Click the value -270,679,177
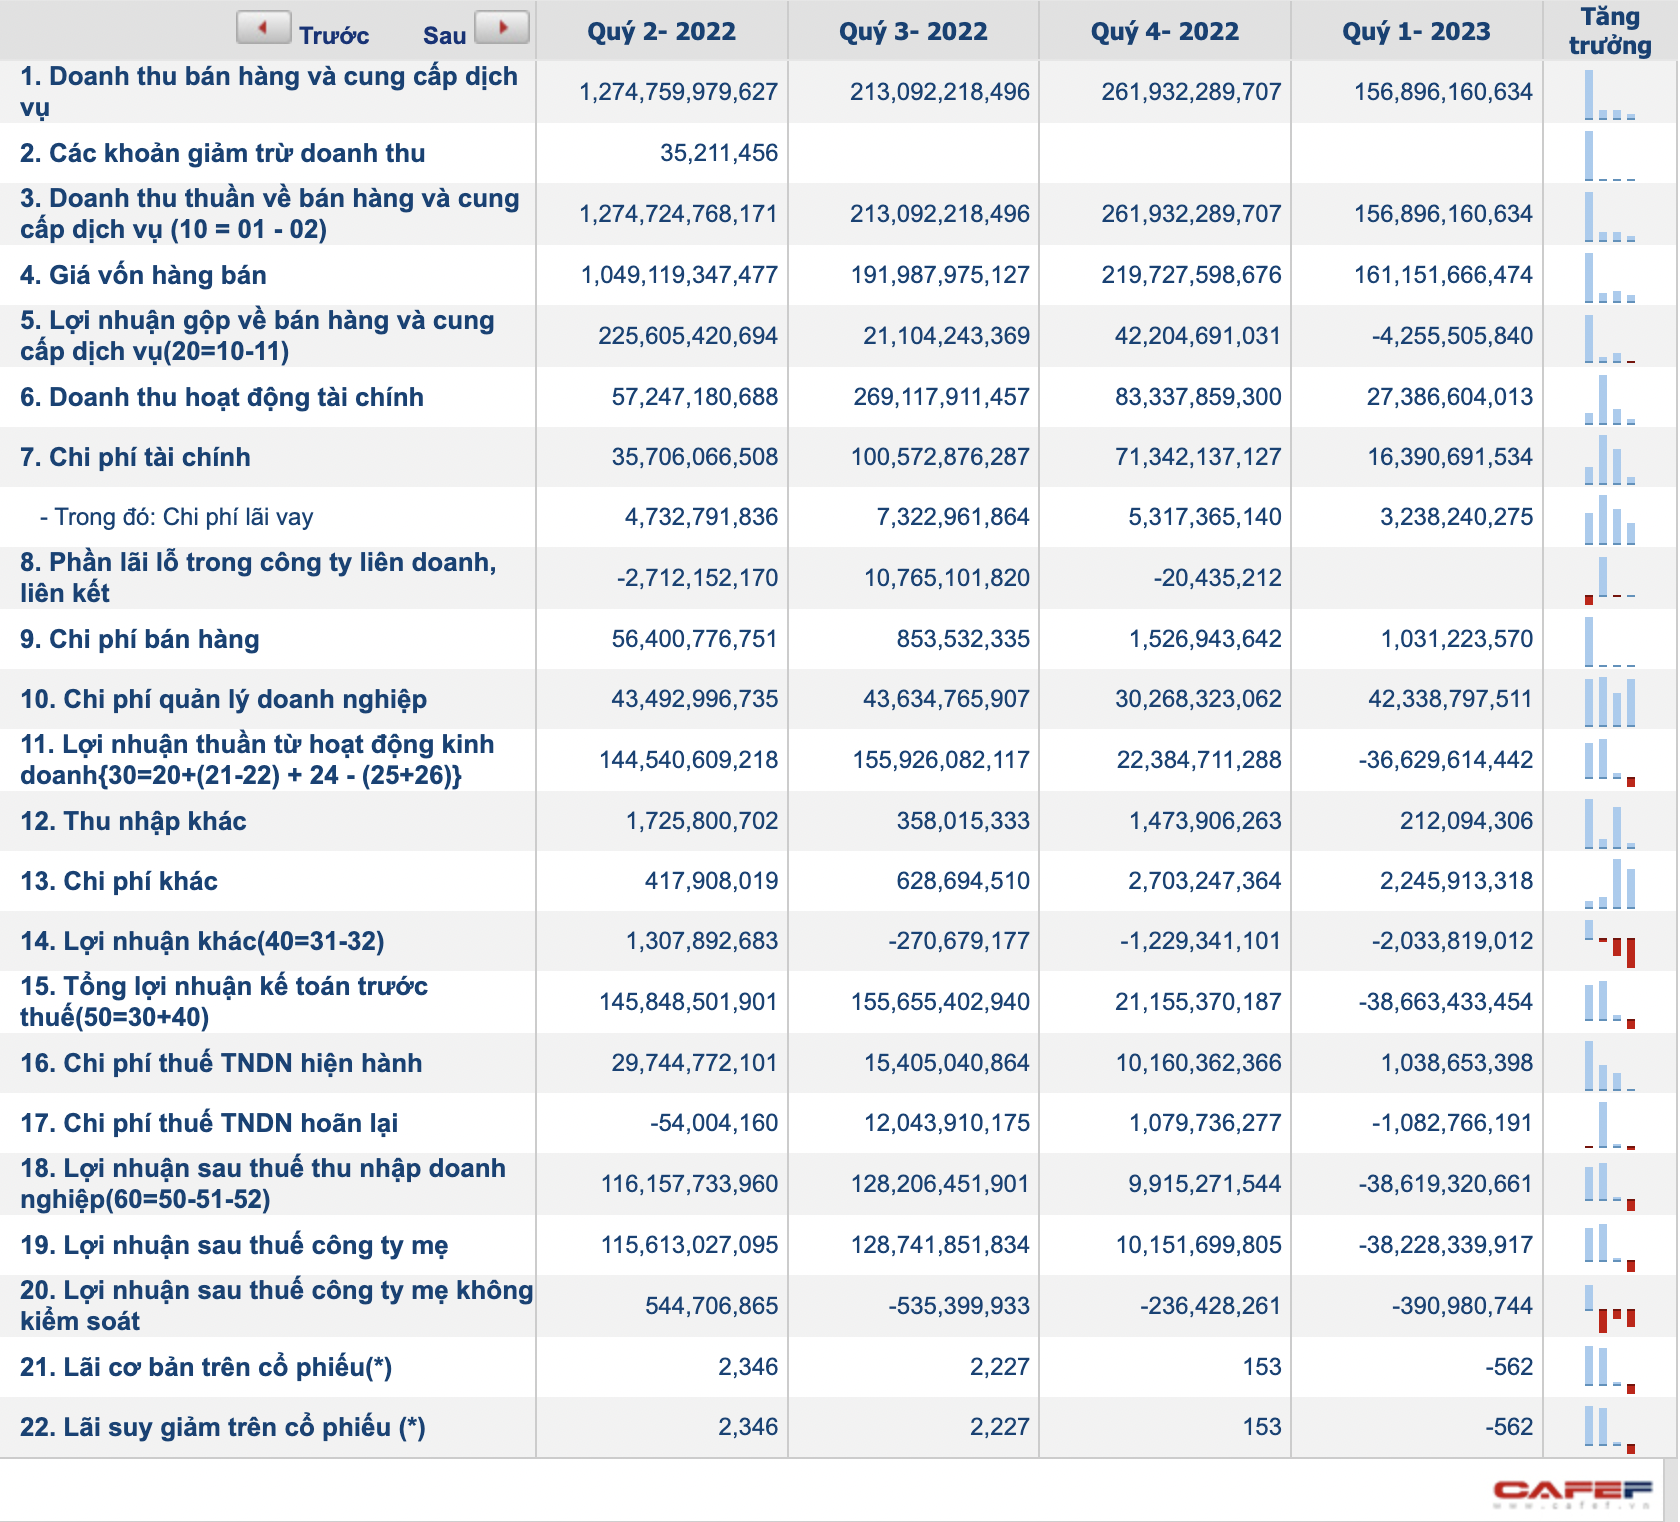 pos(959,941)
